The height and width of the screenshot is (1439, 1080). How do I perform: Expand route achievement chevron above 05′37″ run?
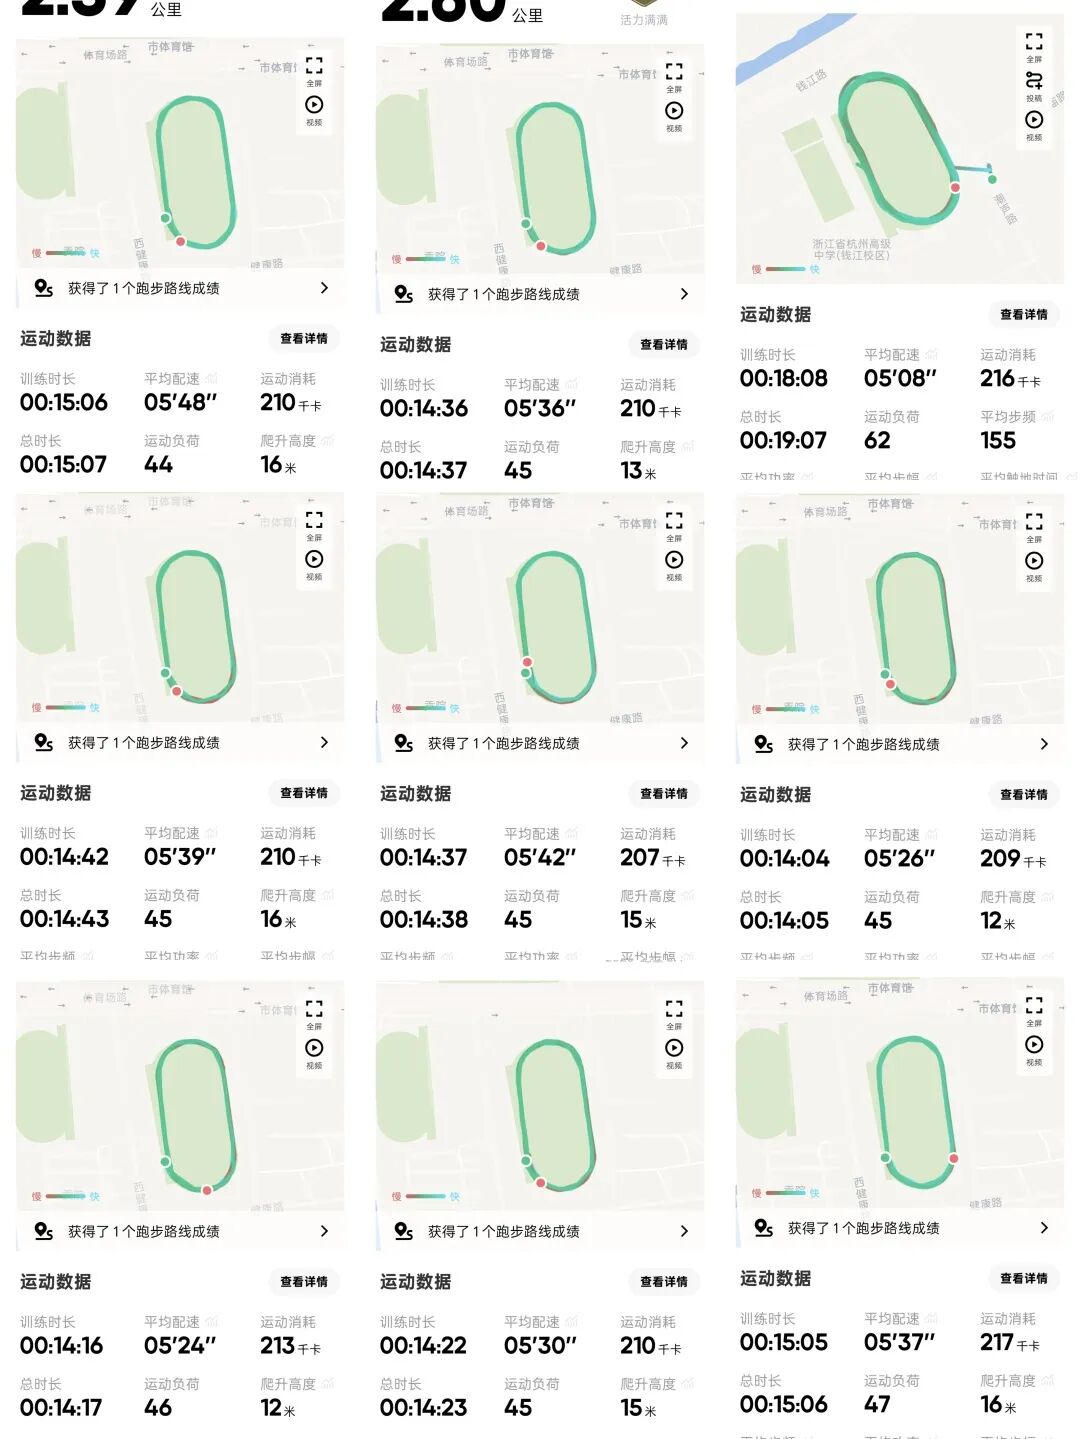1044,1227
